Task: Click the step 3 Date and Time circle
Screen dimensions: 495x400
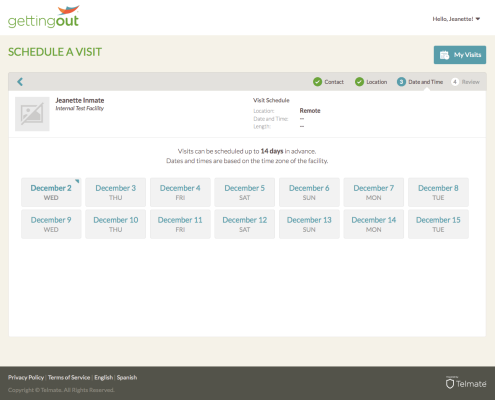Action: point(401,82)
